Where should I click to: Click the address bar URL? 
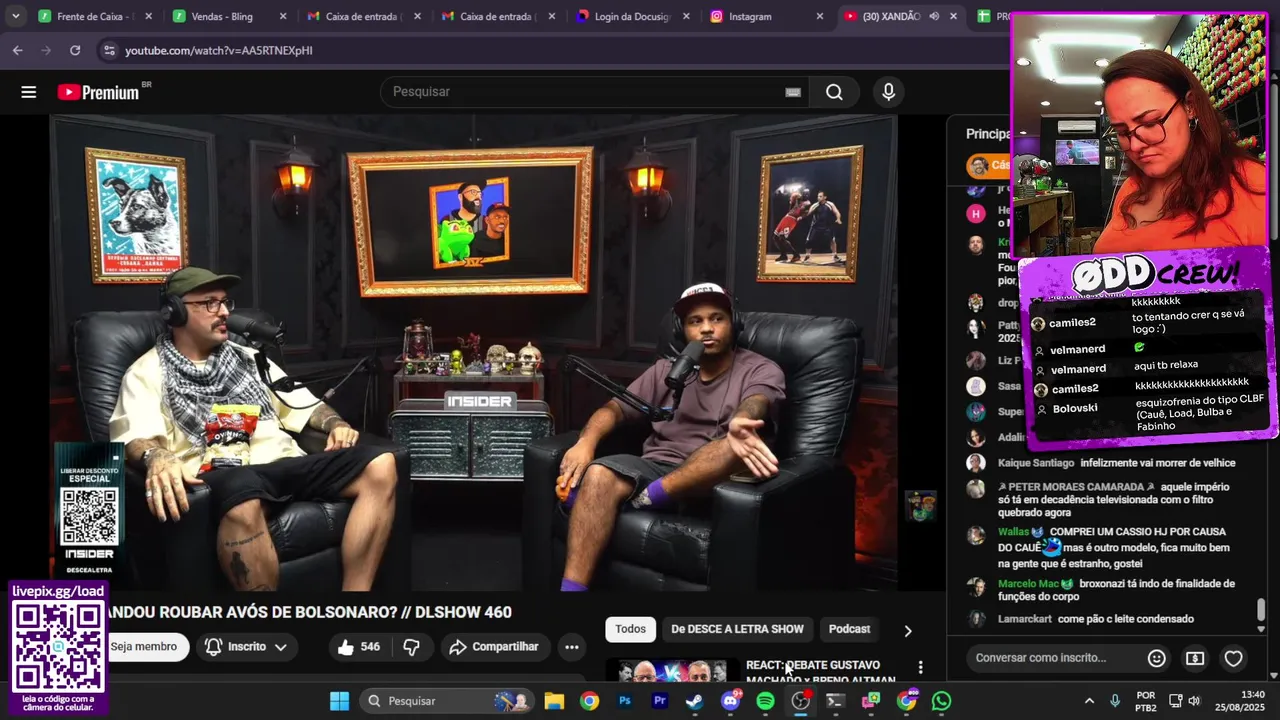219,50
